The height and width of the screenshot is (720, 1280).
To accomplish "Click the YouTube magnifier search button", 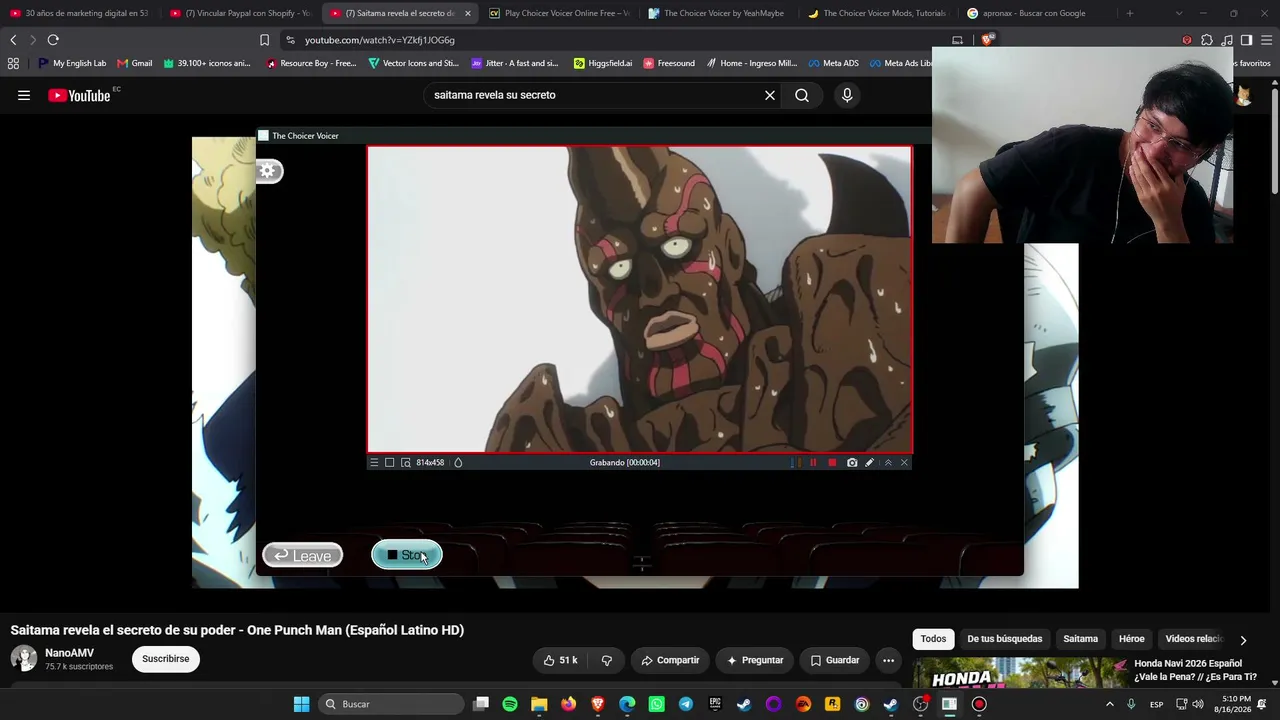I will [802, 95].
